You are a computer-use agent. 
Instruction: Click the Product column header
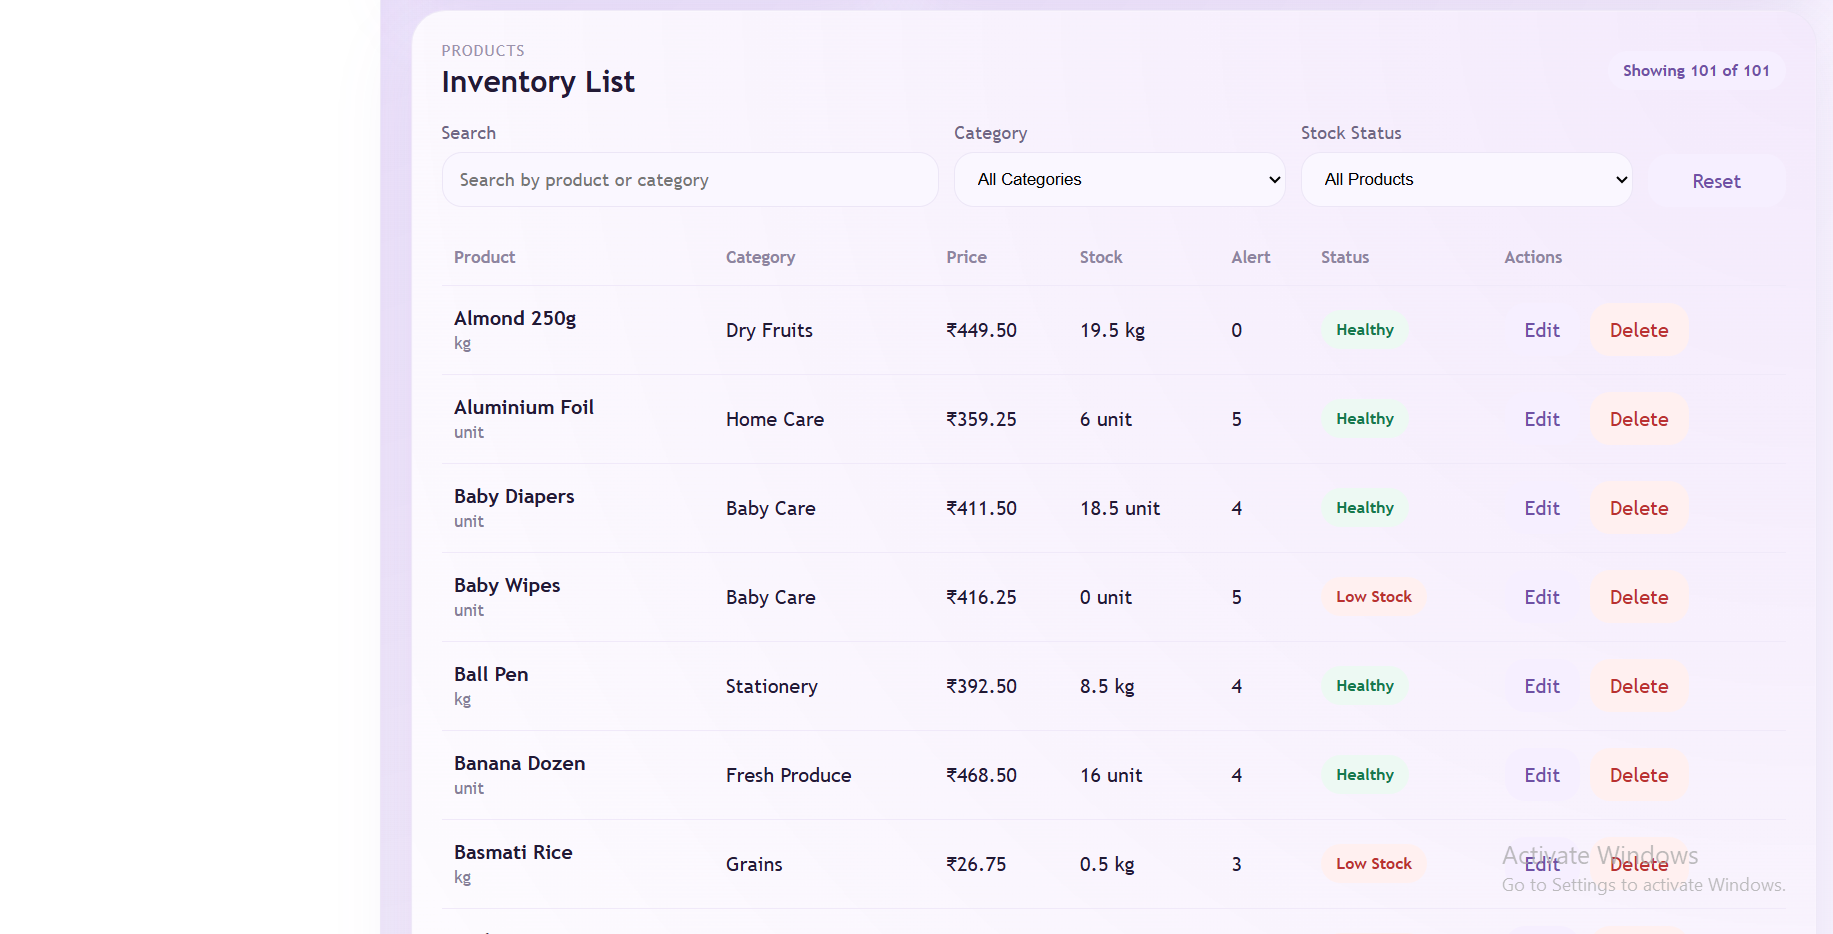pyautogui.click(x=484, y=257)
